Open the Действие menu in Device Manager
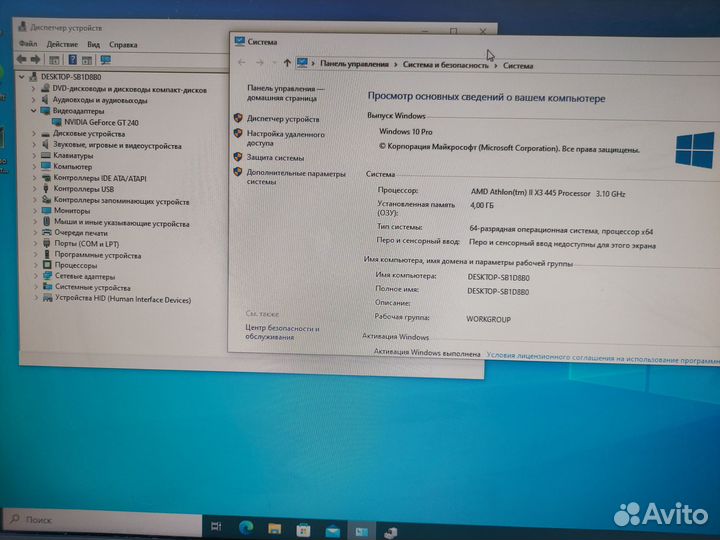 [x=62, y=44]
